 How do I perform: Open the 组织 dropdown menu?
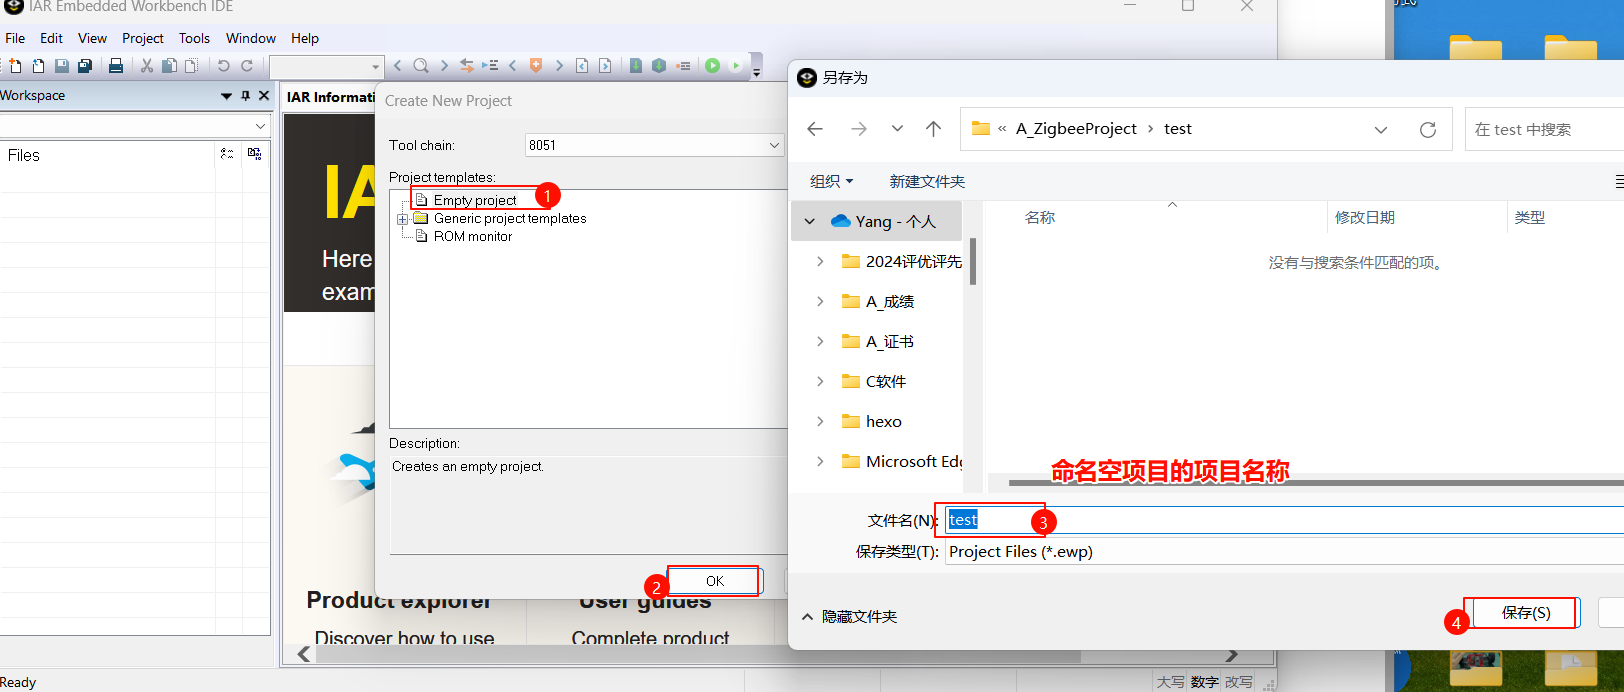point(831,182)
